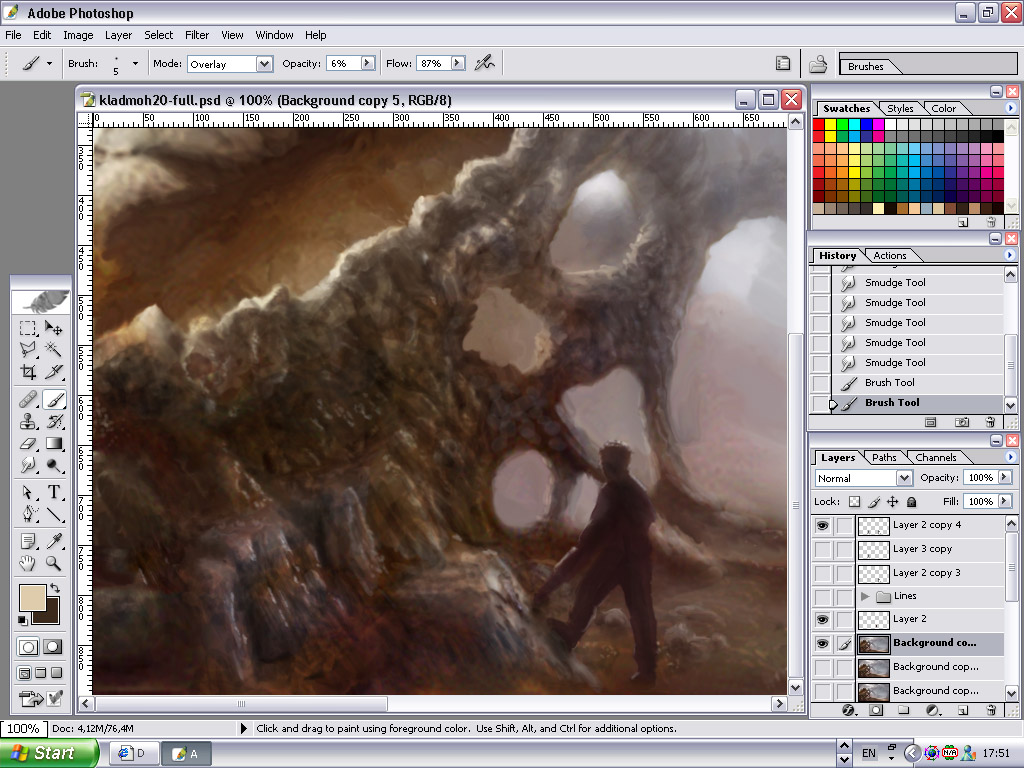The height and width of the screenshot is (768, 1024).
Task: Open the brush Opacity slider arrow
Action: tap(368, 63)
